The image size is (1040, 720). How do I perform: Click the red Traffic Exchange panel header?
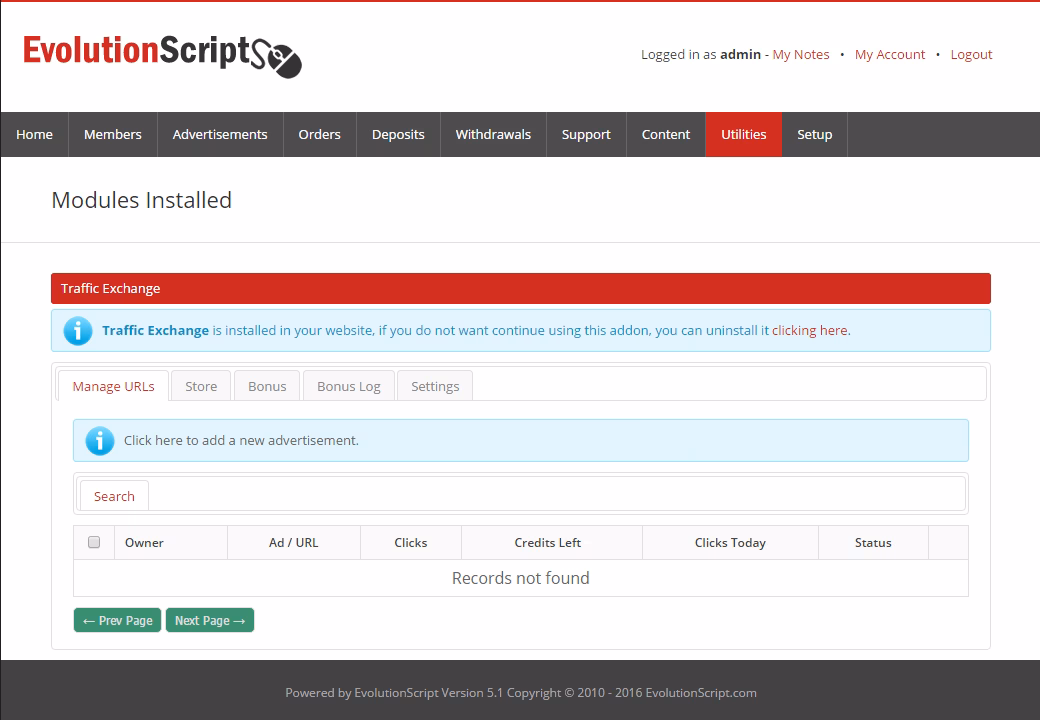(521, 288)
